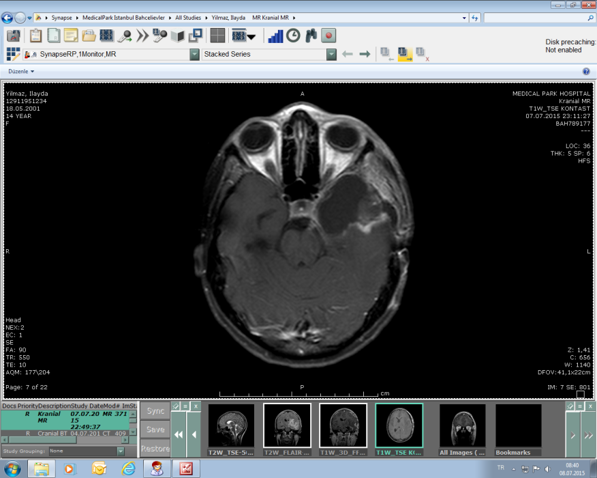Select the T2W_FLAIR series thumbnail
The image size is (597, 478).
click(287, 426)
